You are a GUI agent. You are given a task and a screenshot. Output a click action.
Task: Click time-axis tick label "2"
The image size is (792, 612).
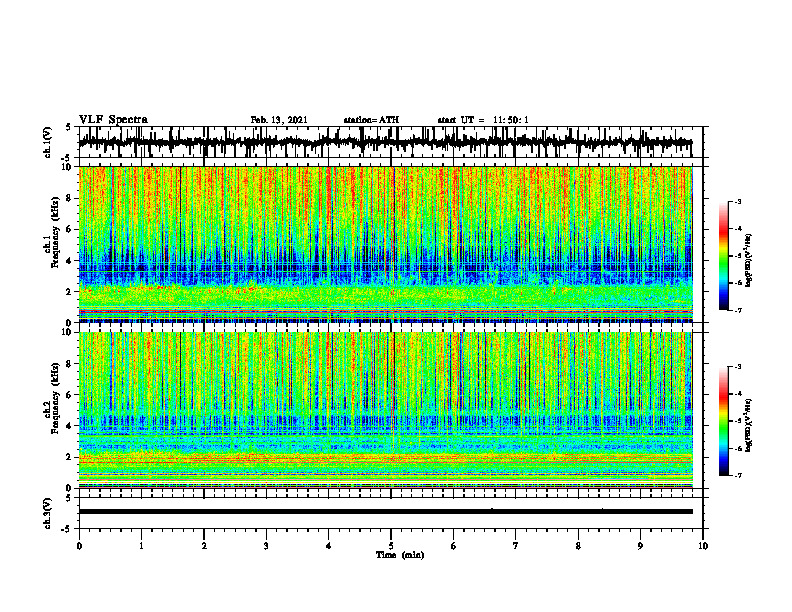[204, 546]
